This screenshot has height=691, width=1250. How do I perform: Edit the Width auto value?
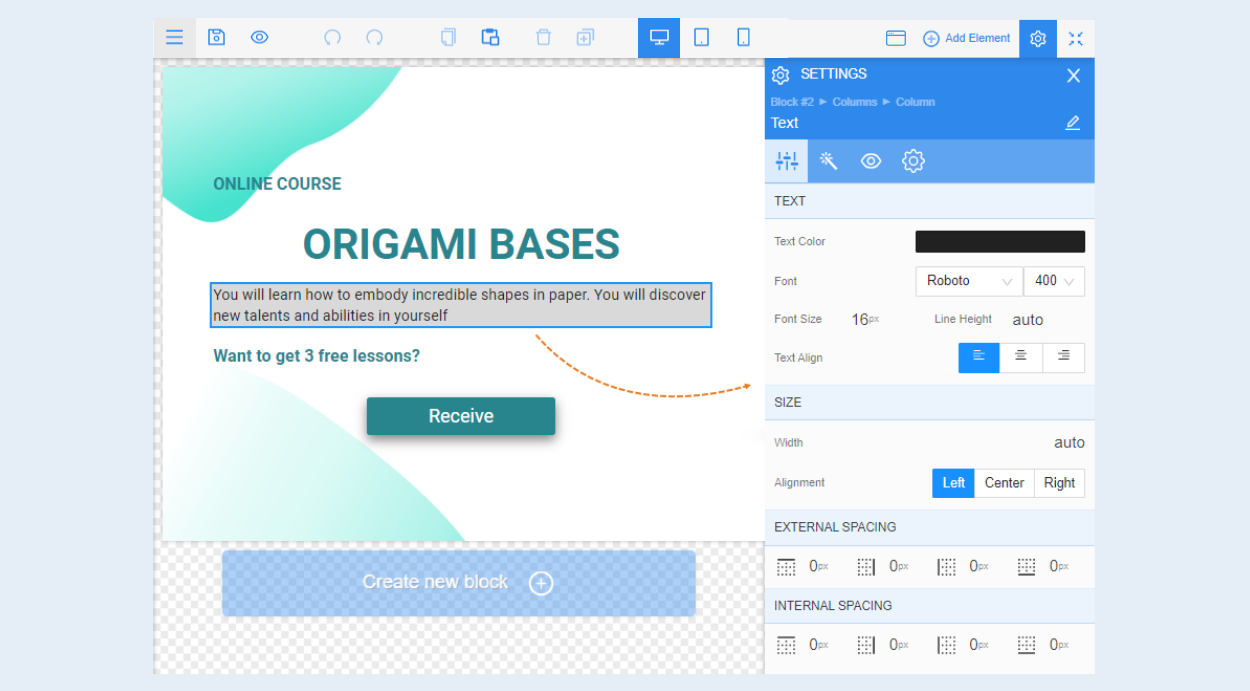(x=1069, y=443)
